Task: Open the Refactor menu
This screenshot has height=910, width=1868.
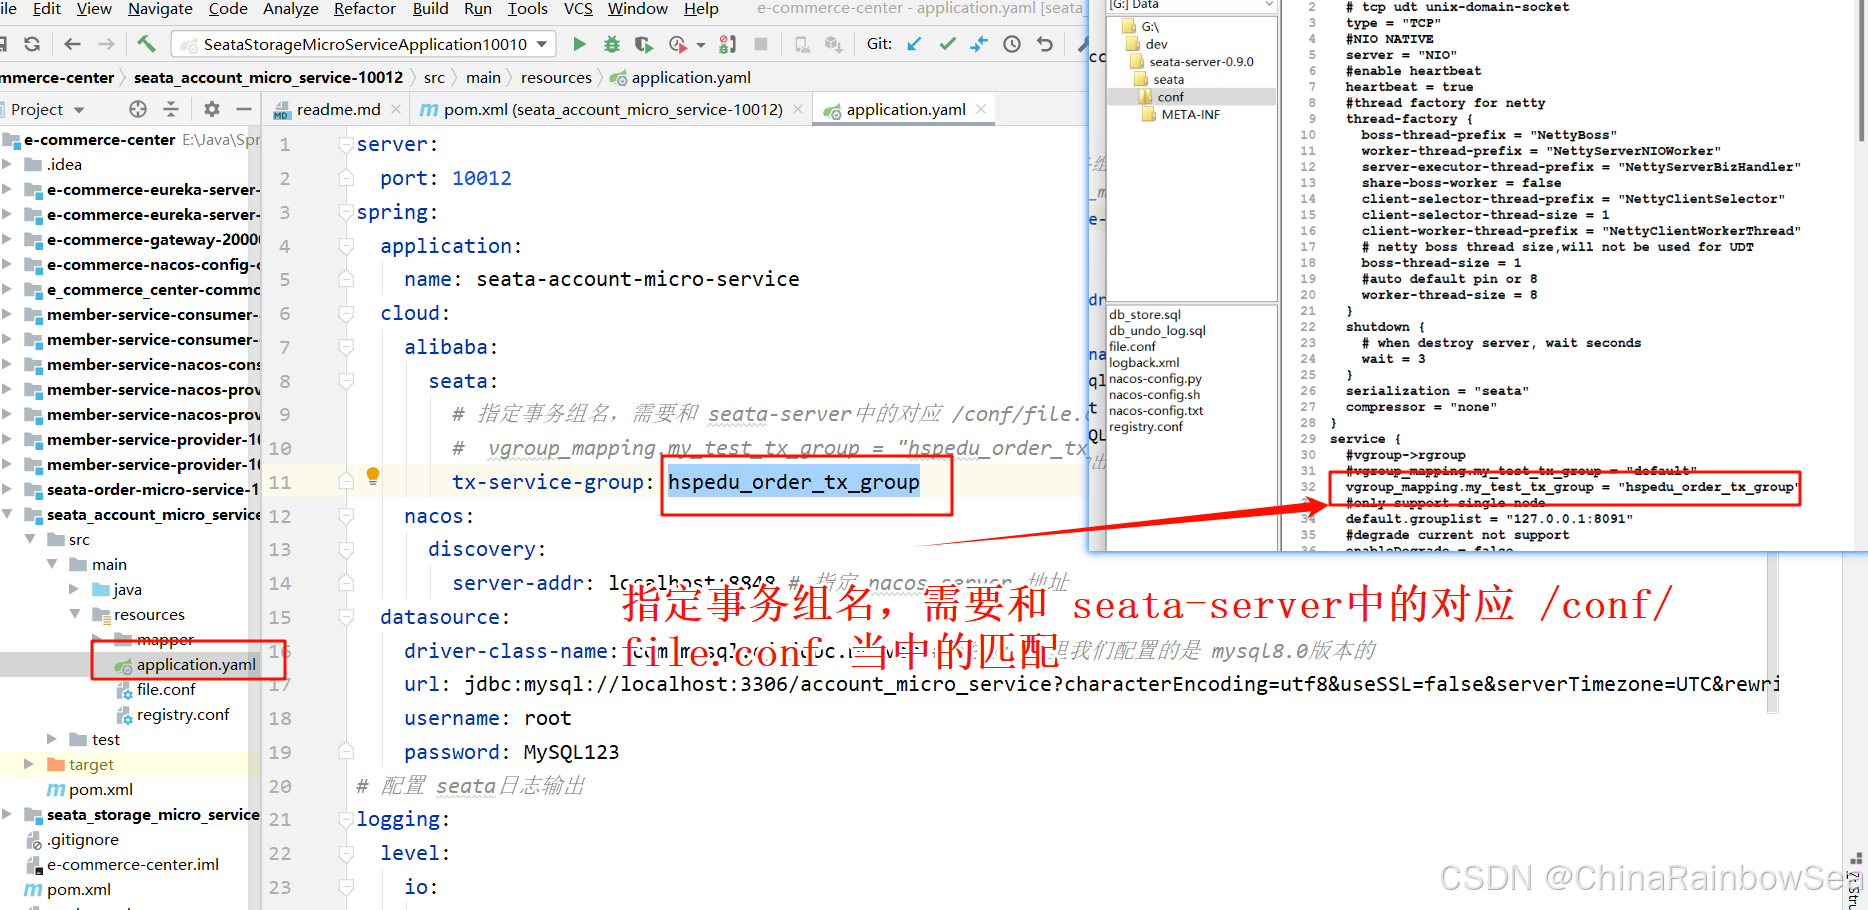Action: coord(365,9)
